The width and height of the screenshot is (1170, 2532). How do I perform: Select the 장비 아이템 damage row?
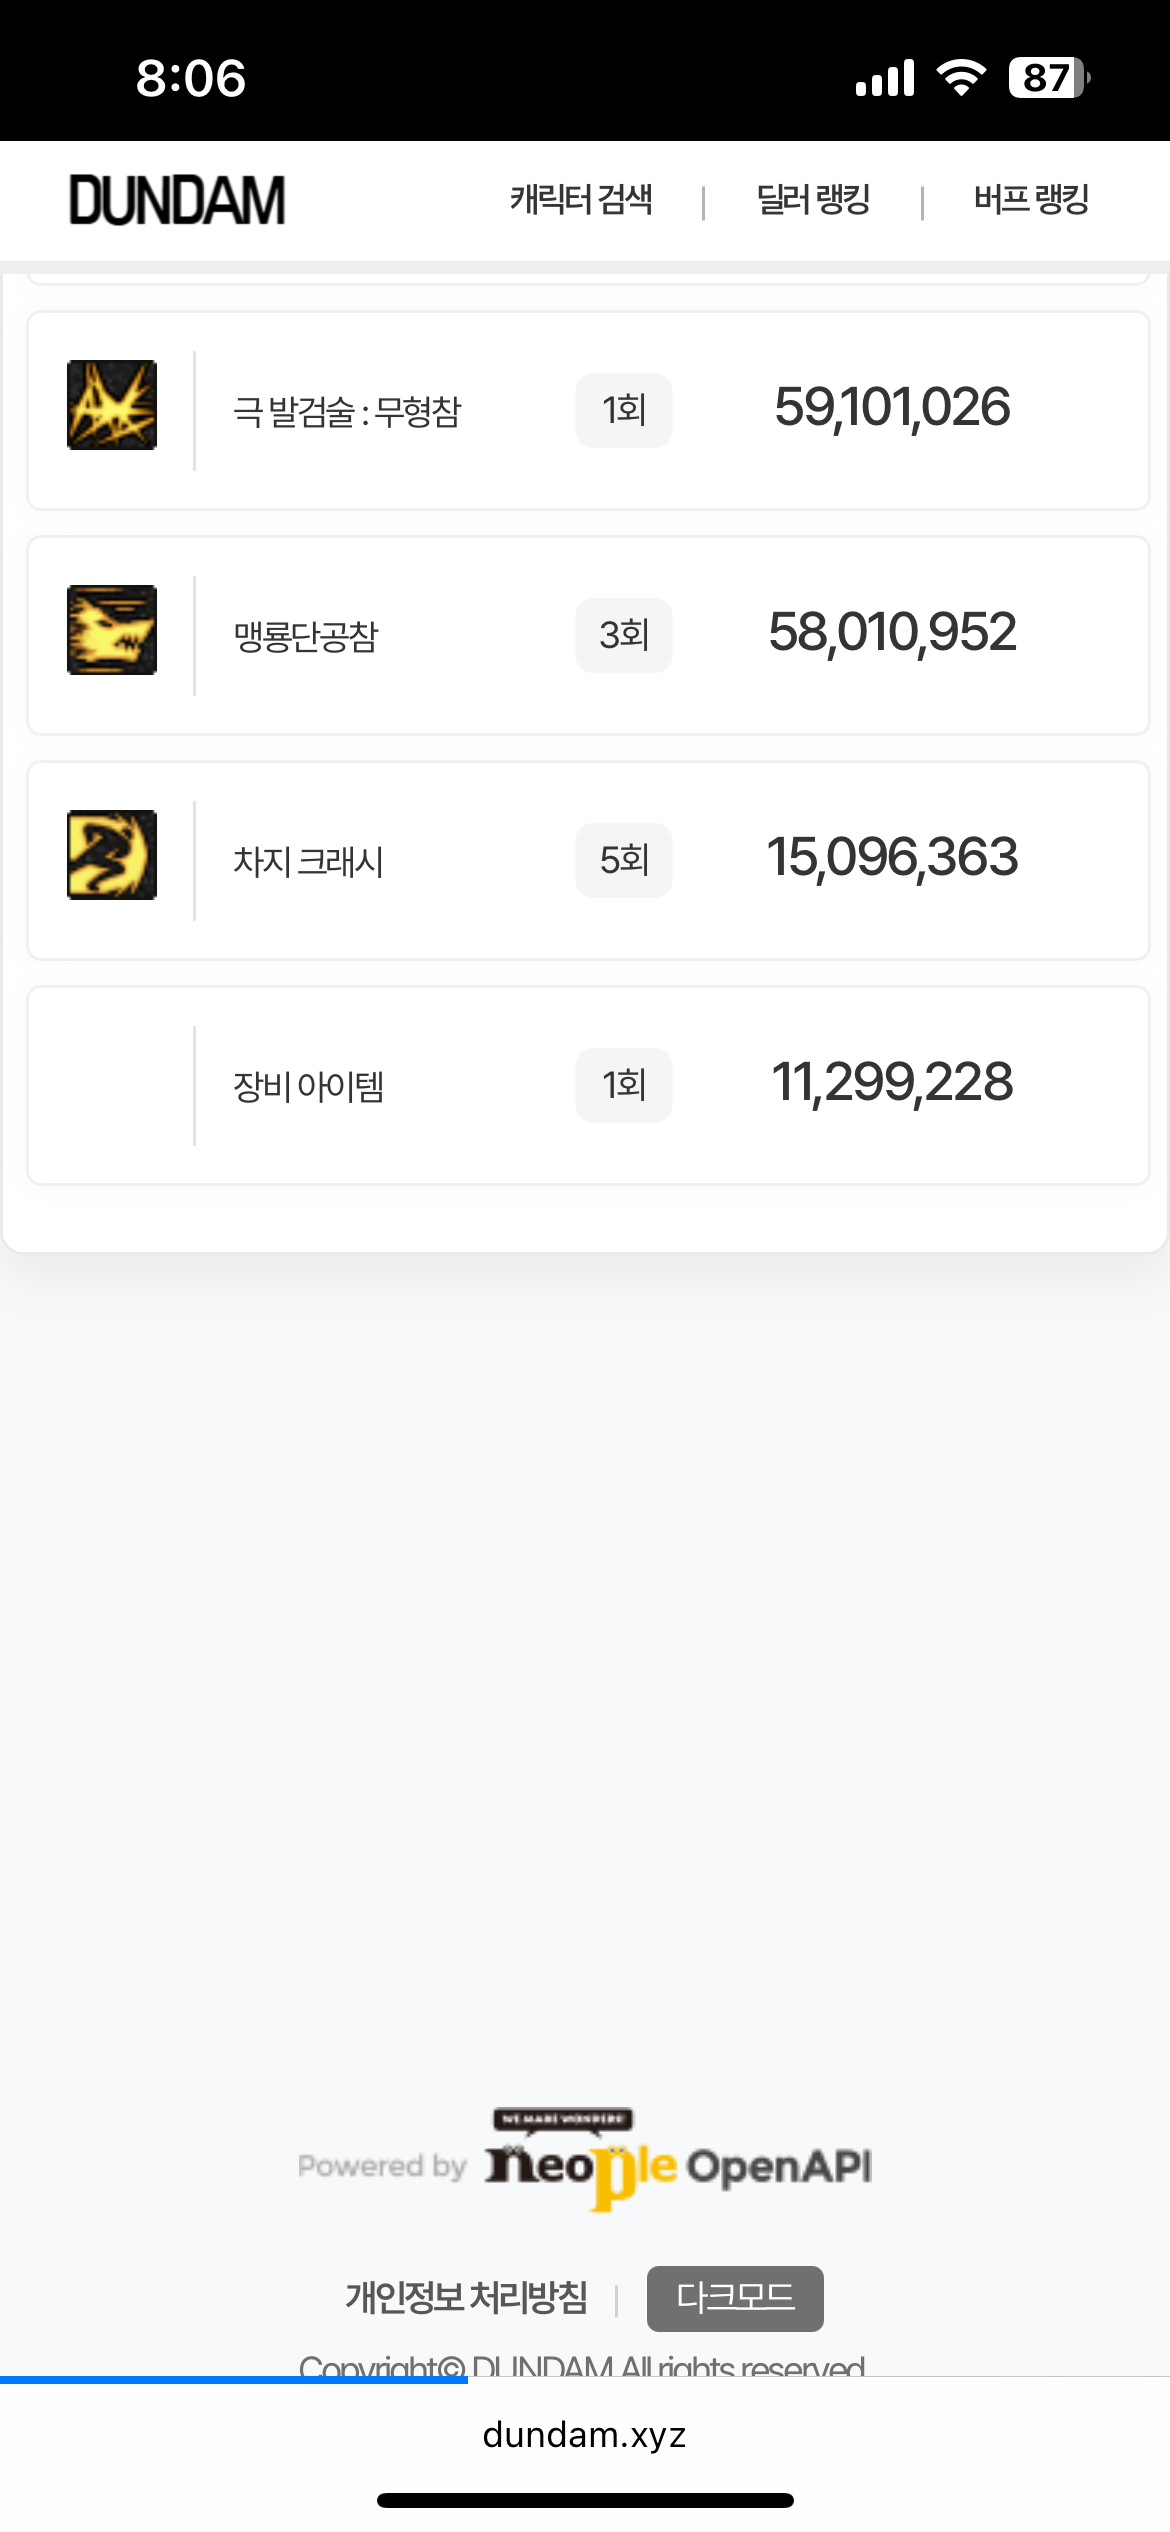(x=588, y=1085)
